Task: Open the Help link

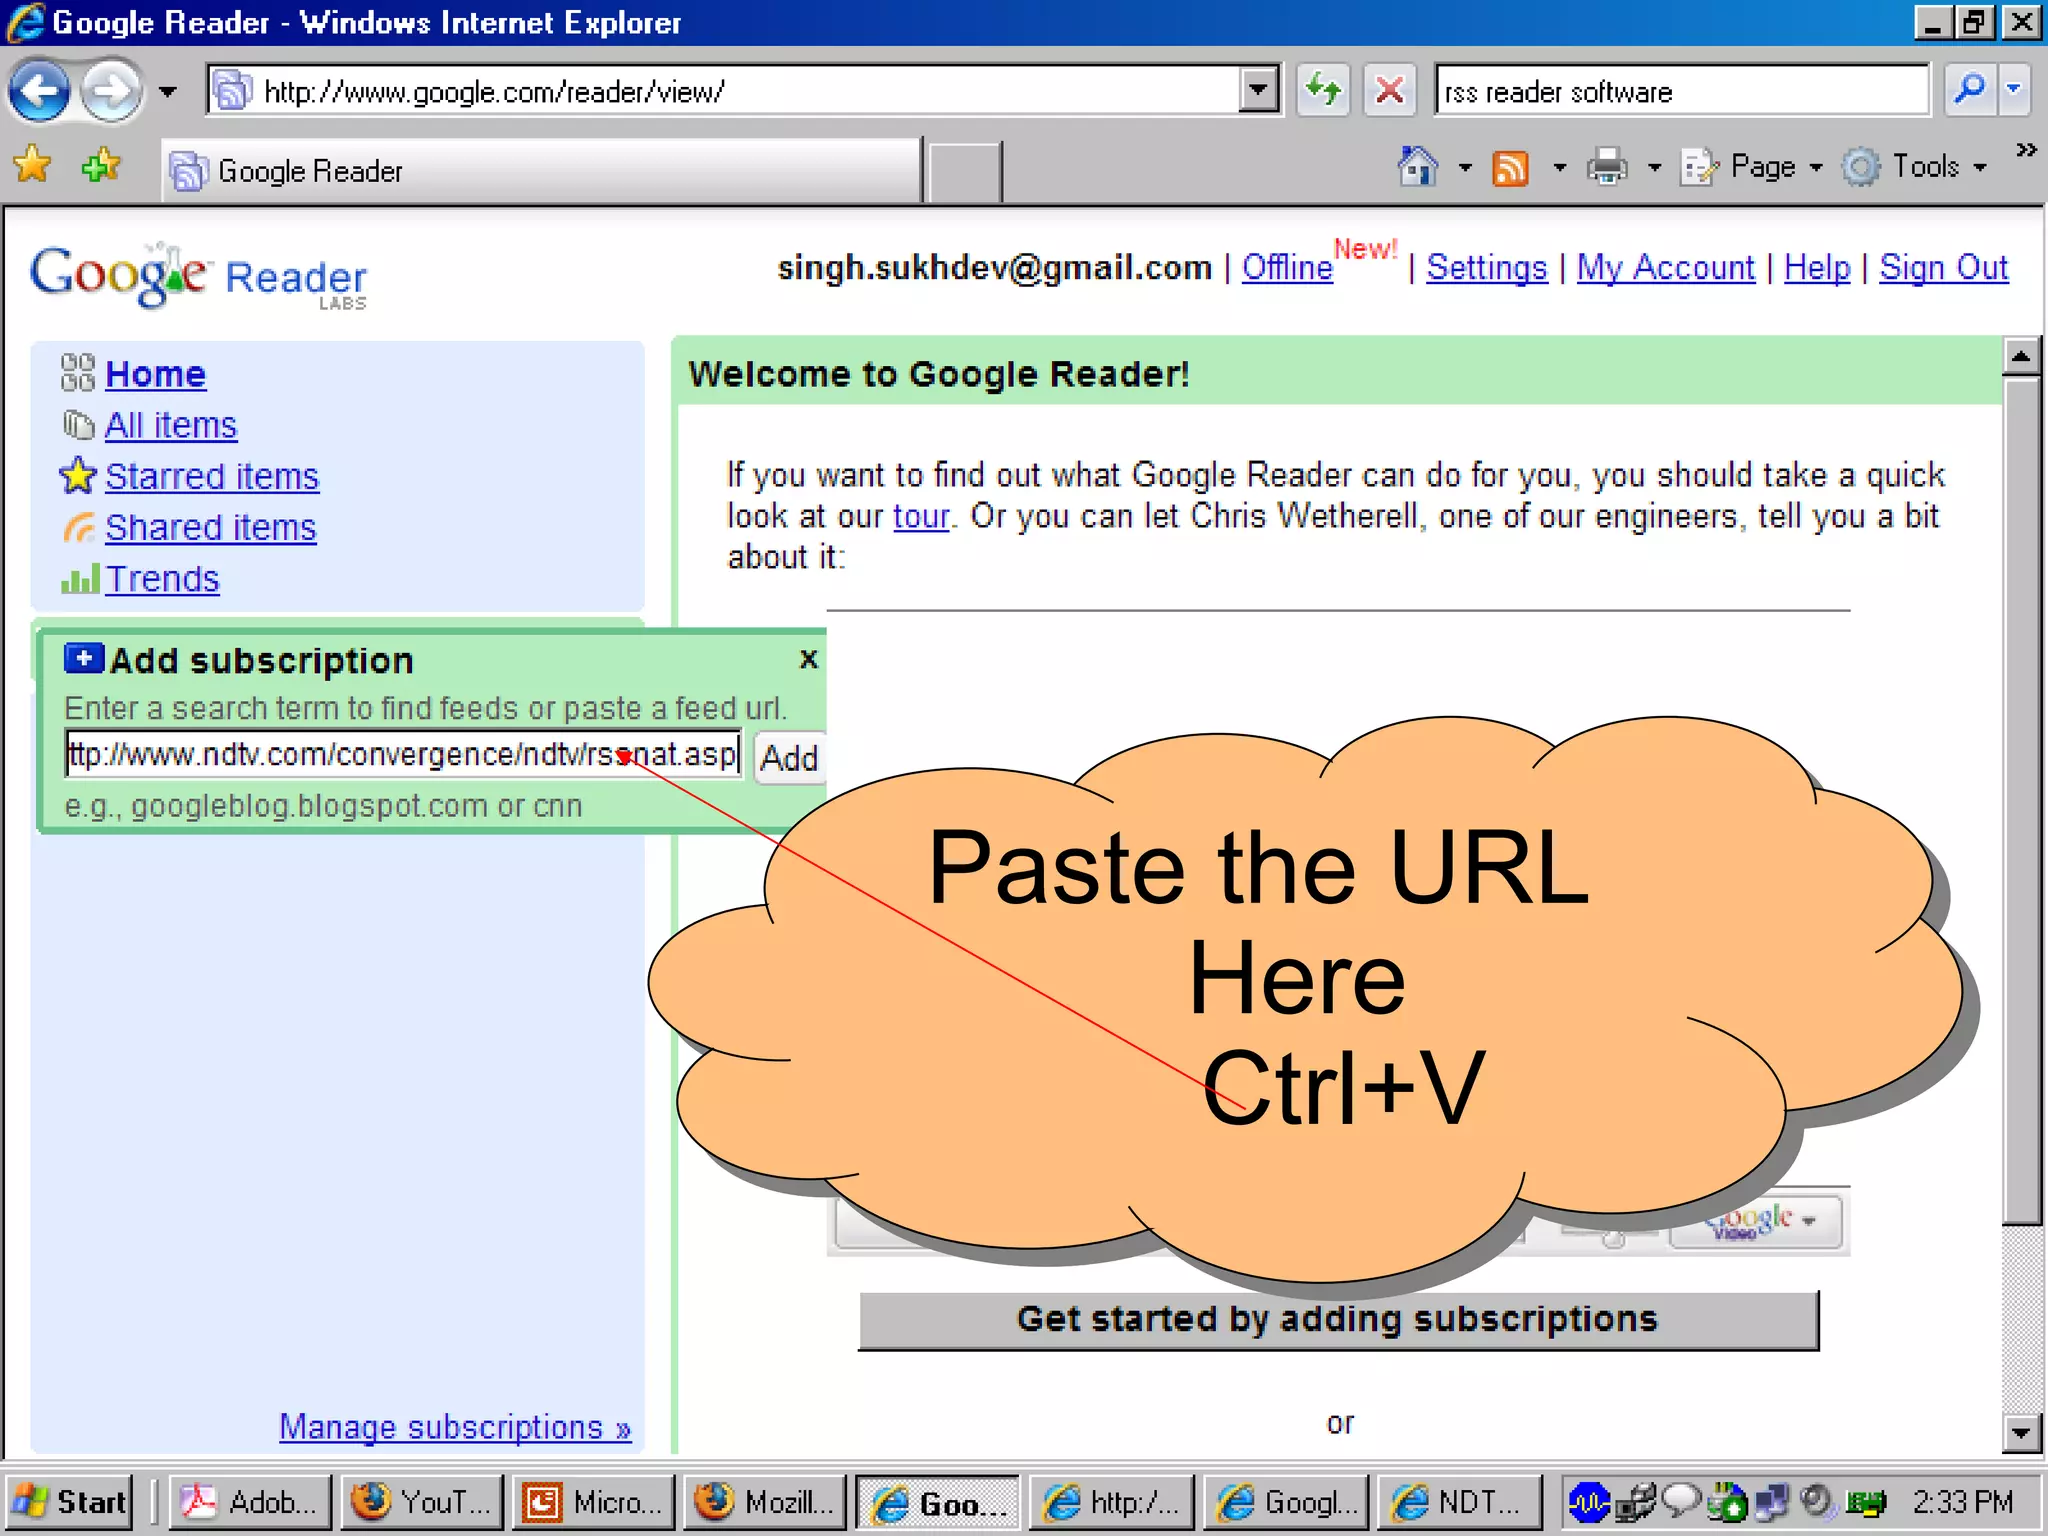Action: [1817, 268]
